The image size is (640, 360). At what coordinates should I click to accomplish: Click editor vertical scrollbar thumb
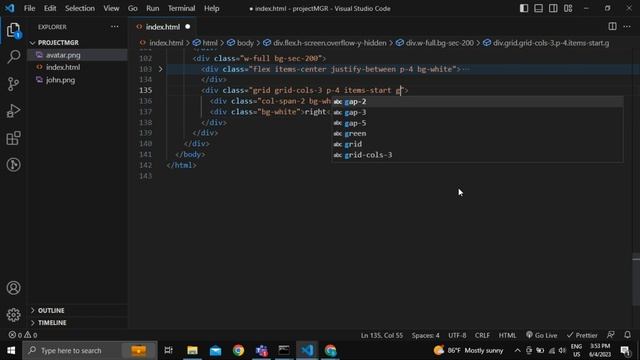[636, 279]
